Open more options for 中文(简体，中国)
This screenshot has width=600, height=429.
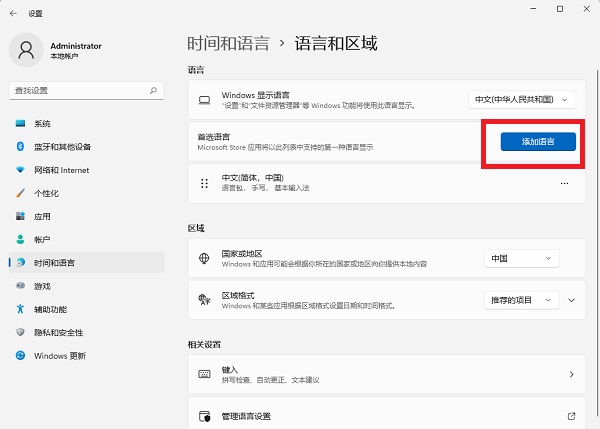564,184
